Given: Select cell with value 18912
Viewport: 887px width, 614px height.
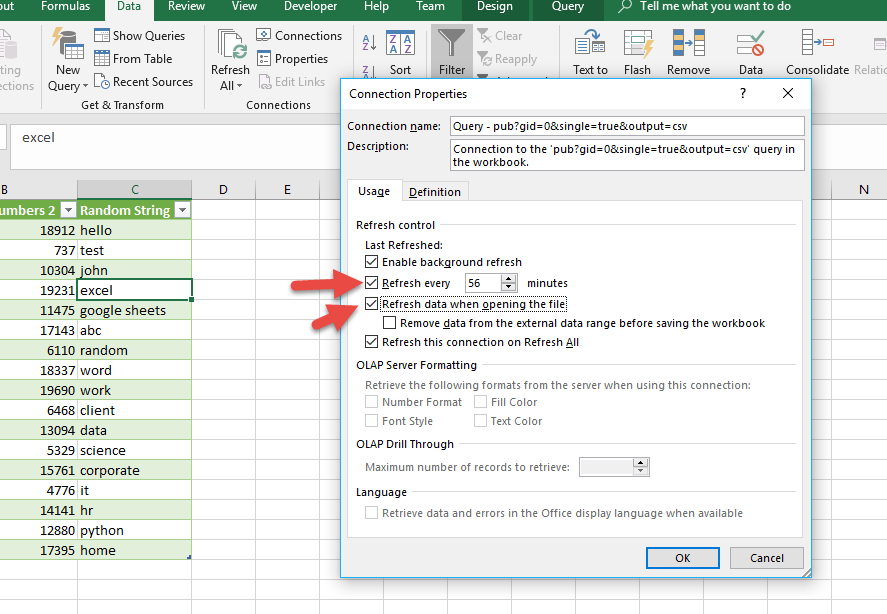Looking at the screenshot, I should pyautogui.click(x=38, y=230).
